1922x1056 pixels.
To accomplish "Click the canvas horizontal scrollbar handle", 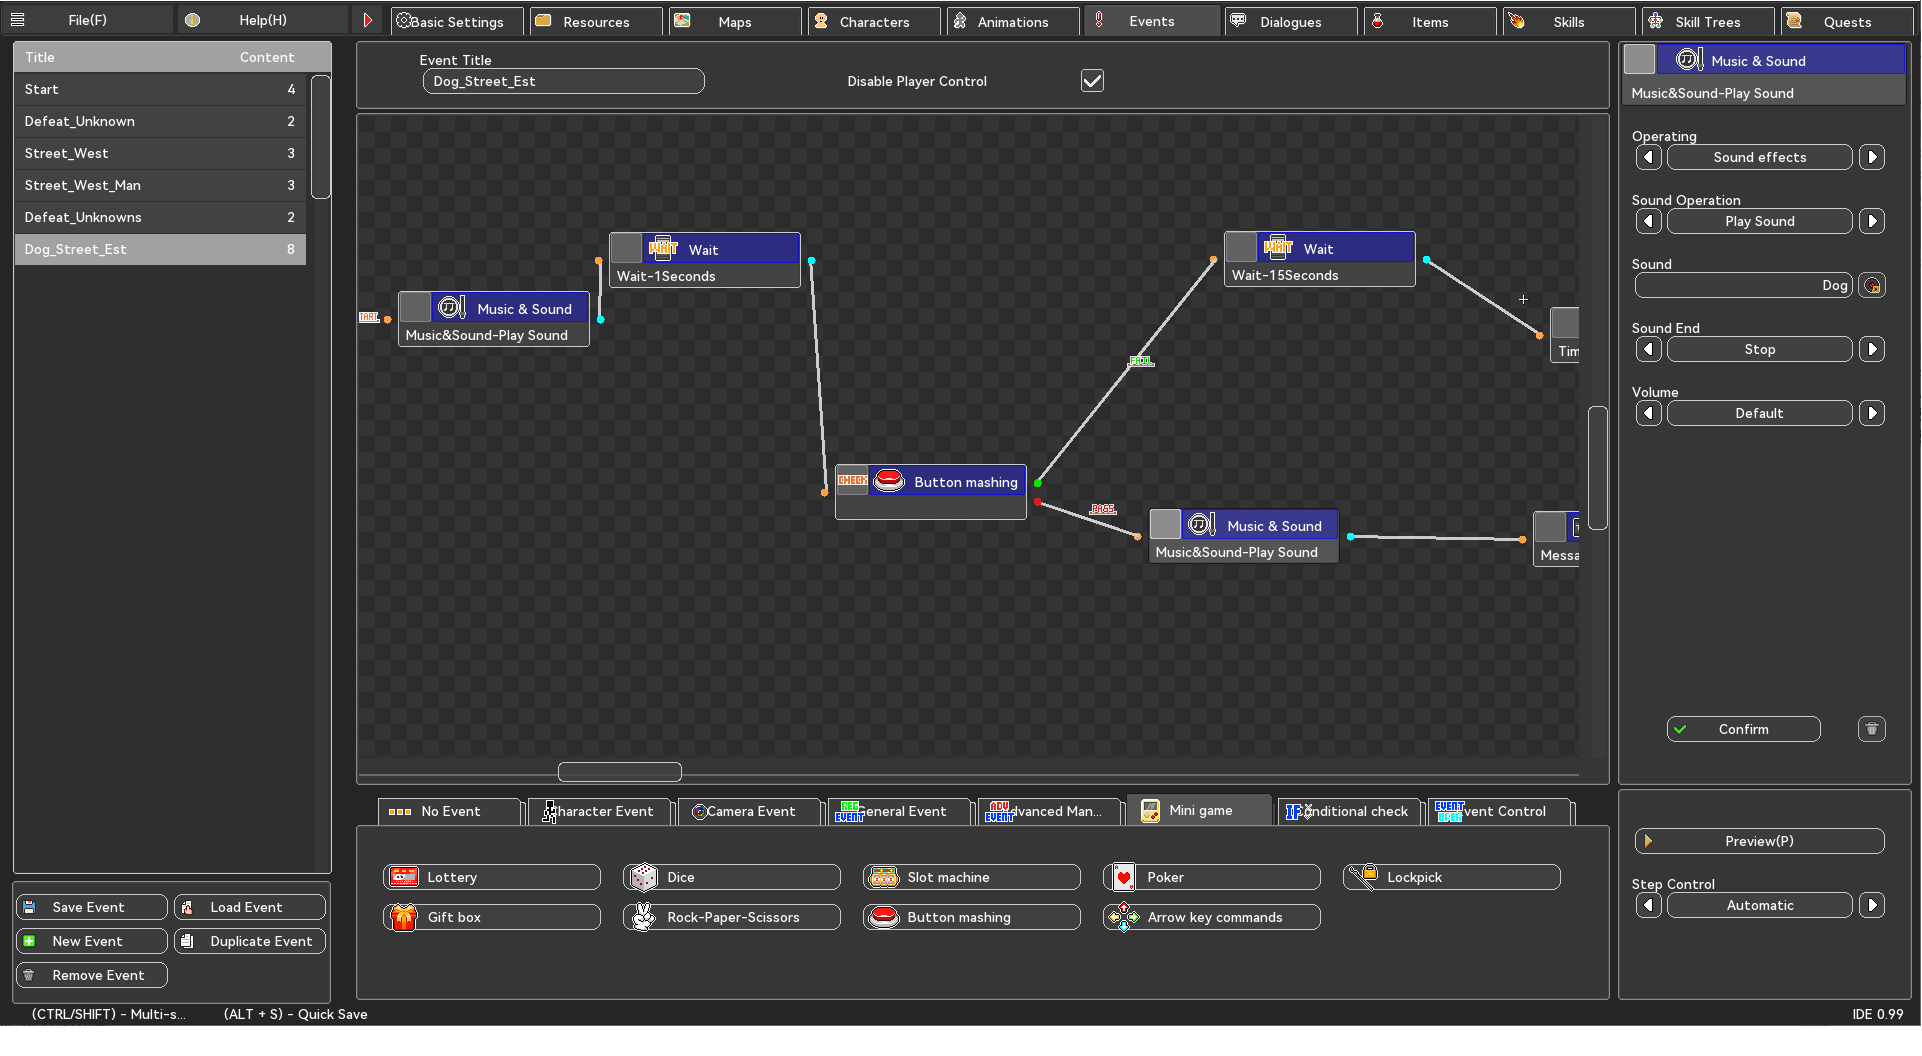I will tap(619, 772).
